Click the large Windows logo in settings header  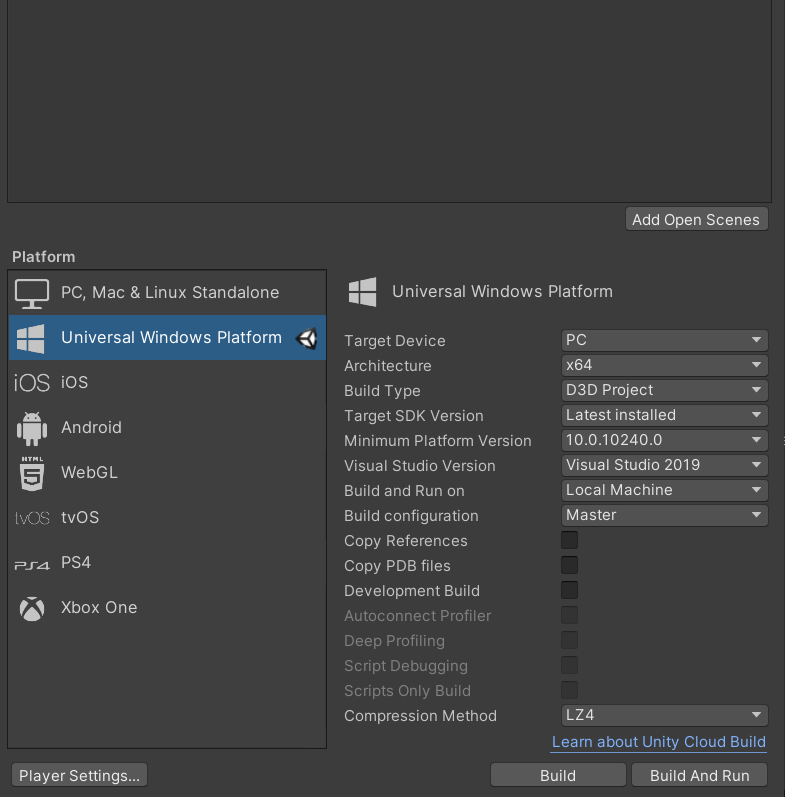(363, 292)
